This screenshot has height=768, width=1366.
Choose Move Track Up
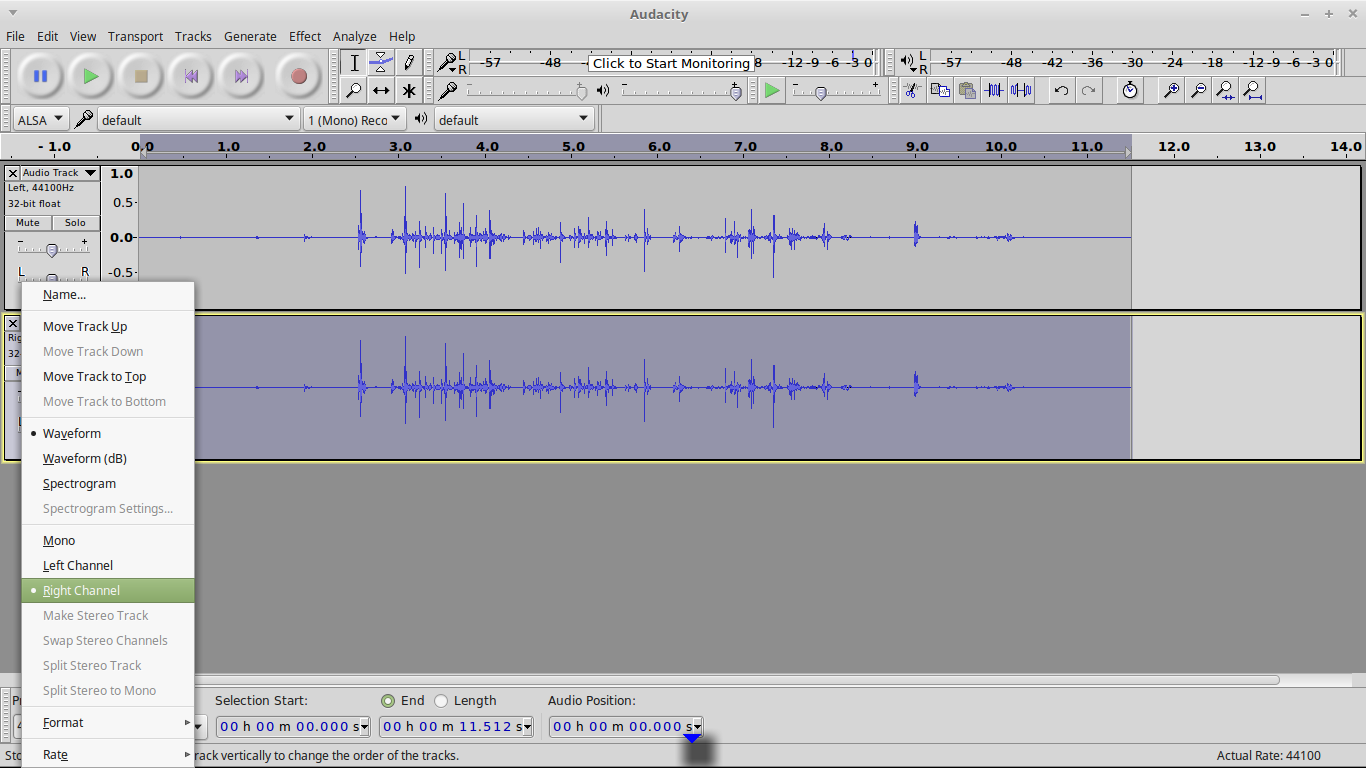pos(108,326)
